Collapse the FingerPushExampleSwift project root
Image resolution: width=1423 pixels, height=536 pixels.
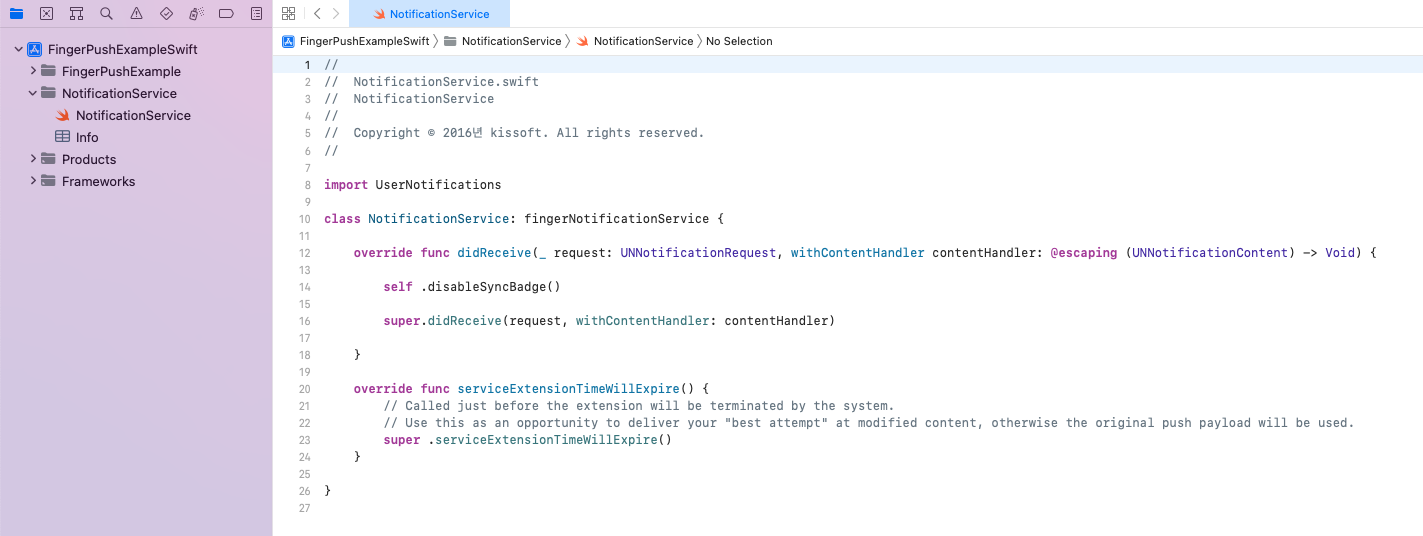pyautogui.click(x=18, y=49)
